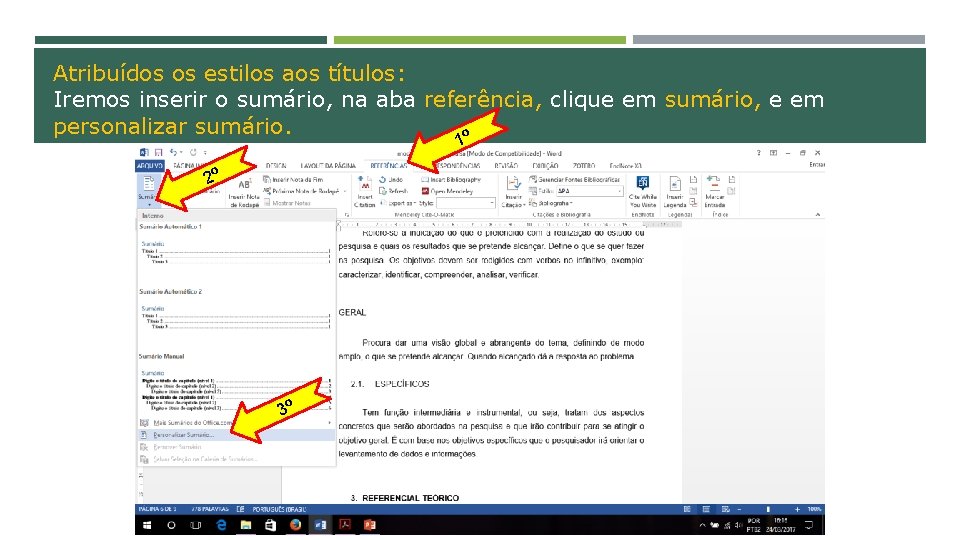This screenshot has height=540, width=960.
Task: Click the 3. REFERENCIAL TEORICO heading
Action: tap(405, 498)
